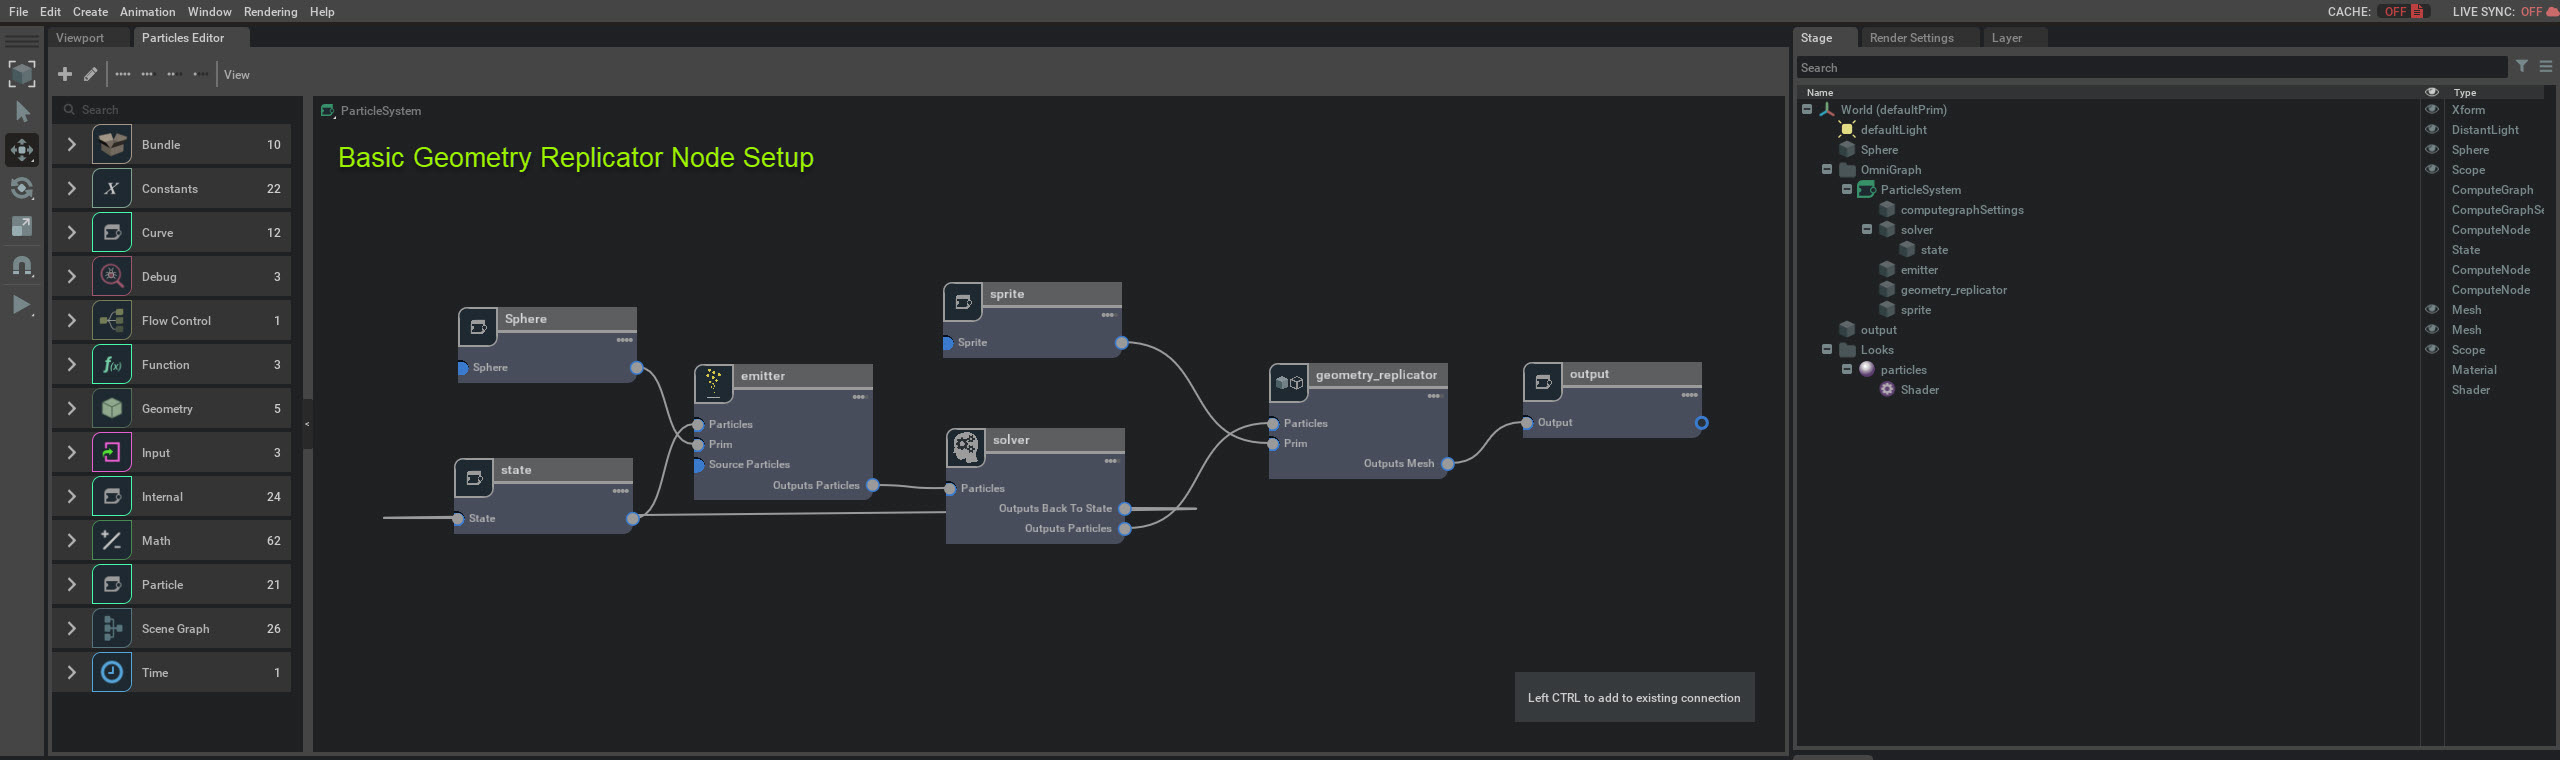Click the output node's right output port
This screenshot has width=2560, height=760.
coord(1701,423)
